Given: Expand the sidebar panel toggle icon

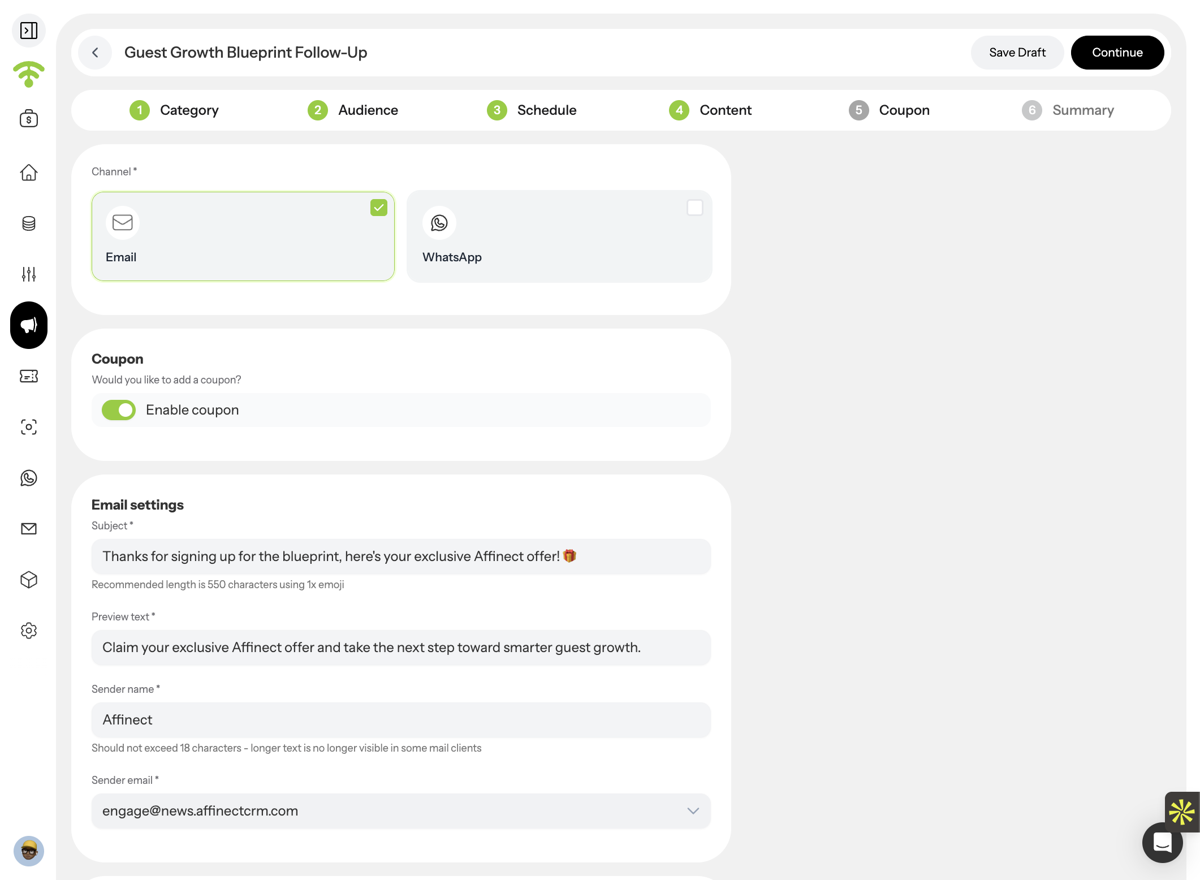Looking at the screenshot, I should coord(29,31).
